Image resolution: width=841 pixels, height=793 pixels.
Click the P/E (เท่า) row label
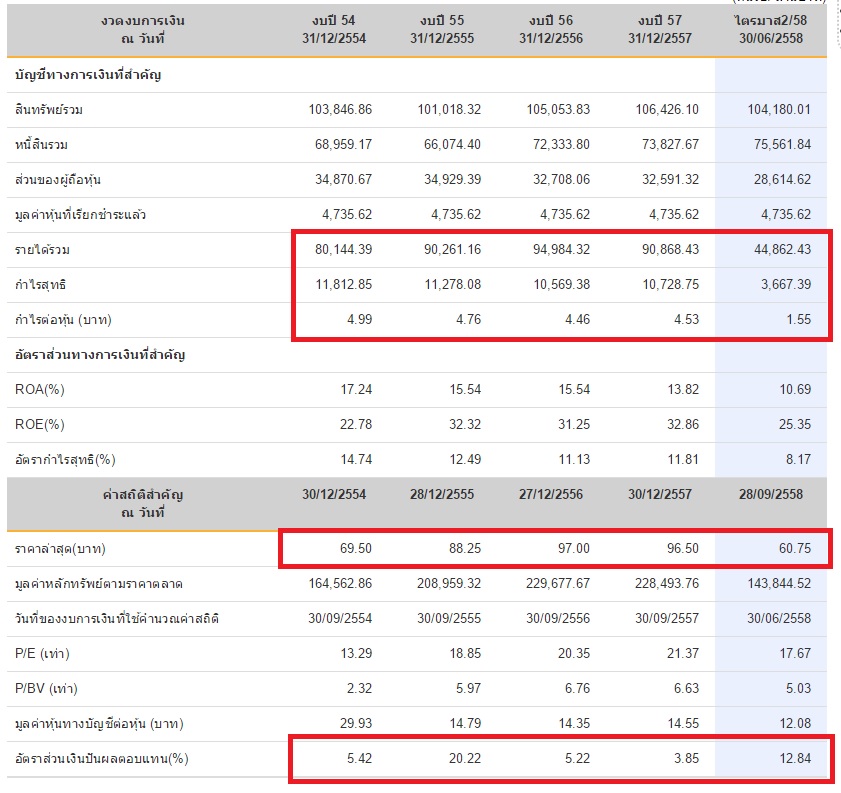[x=42, y=654]
